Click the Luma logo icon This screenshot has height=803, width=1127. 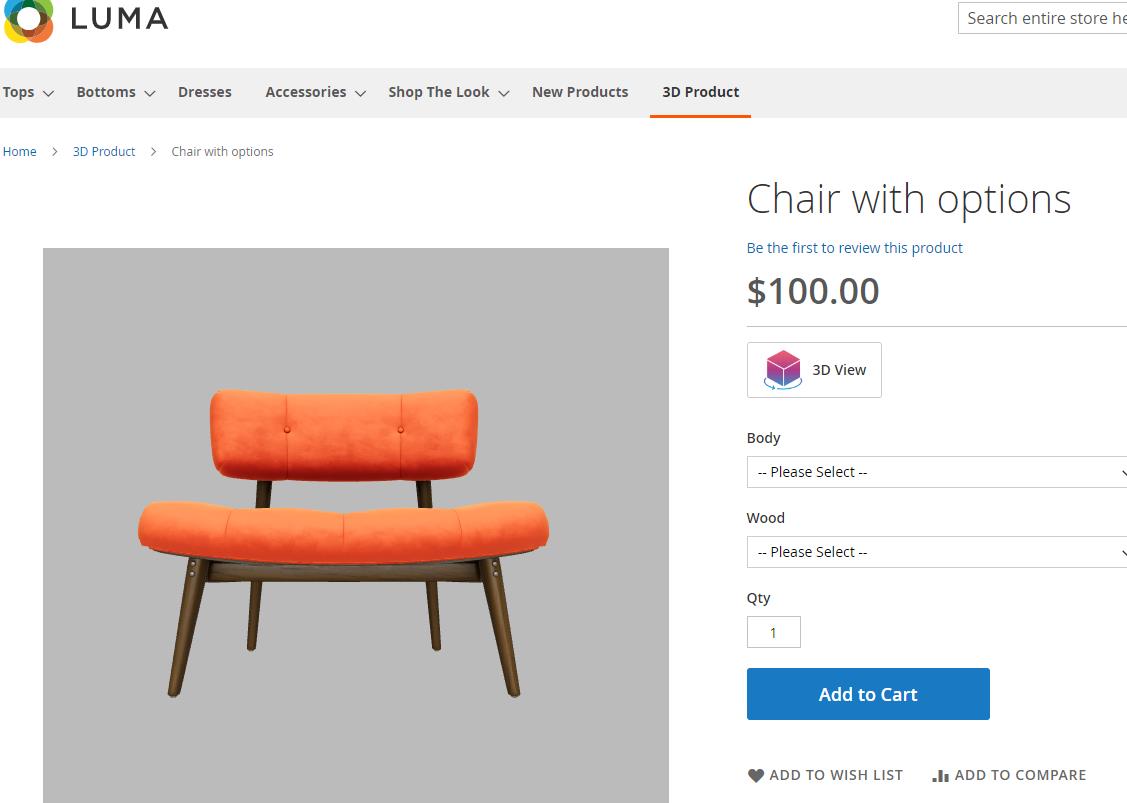click(x=28, y=20)
